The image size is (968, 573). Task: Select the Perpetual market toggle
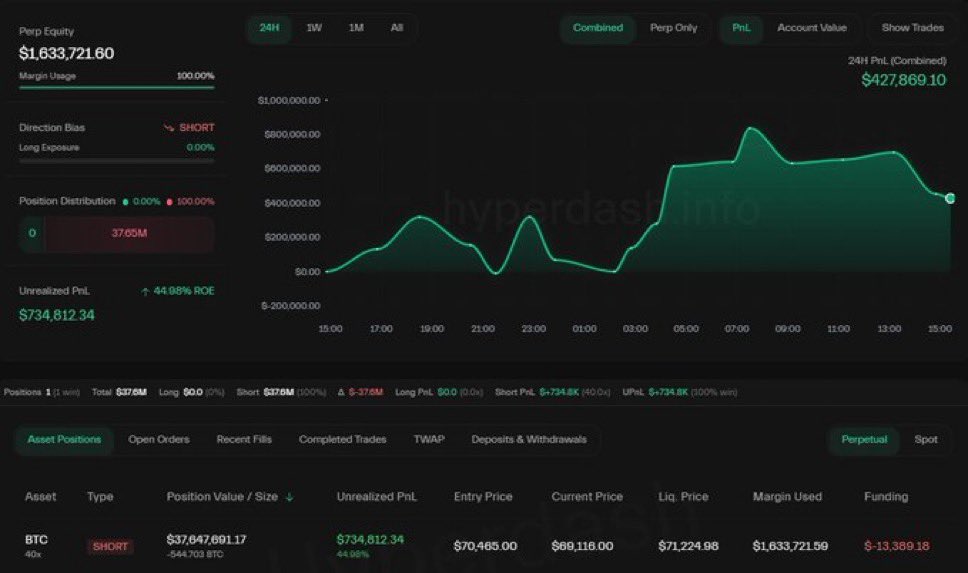864,440
